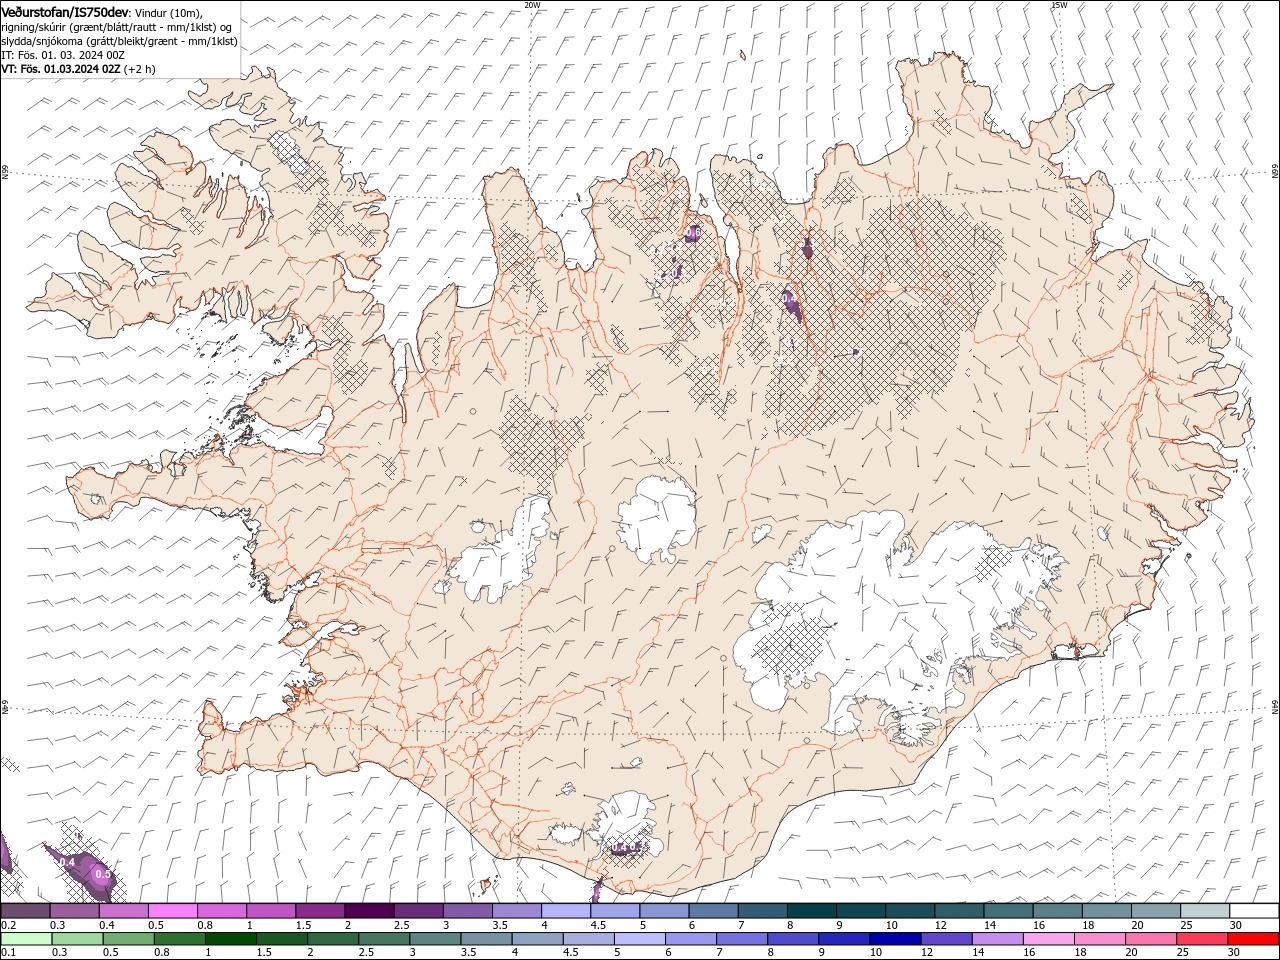
Task: Click the 'VT: Fös. 01.03.2024 02Z (+2 h)' line
Action: tap(78, 69)
